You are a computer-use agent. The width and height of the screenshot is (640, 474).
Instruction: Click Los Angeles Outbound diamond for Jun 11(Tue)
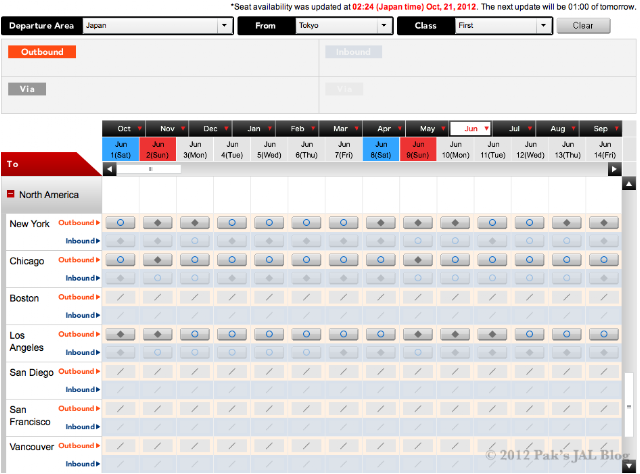(x=492, y=334)
